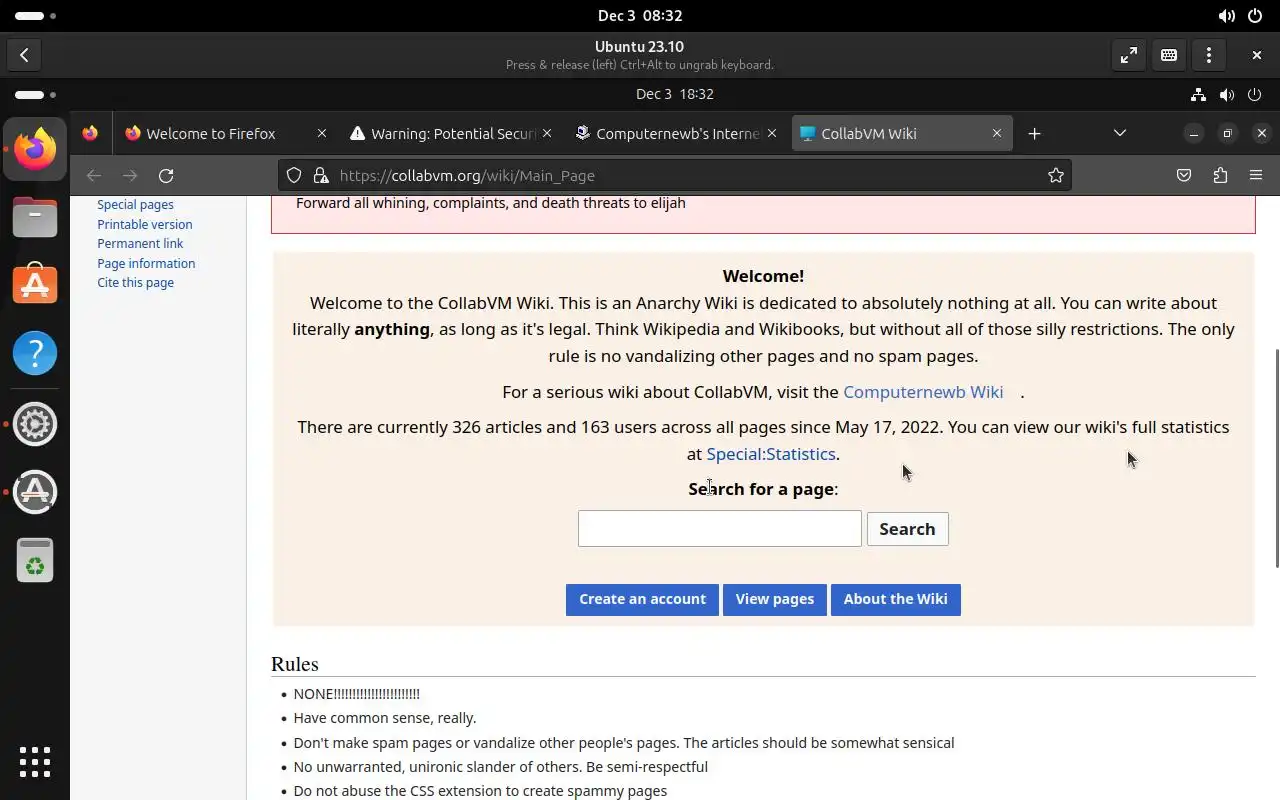Launch Ubuntu Software from the dock

(35, 284)
